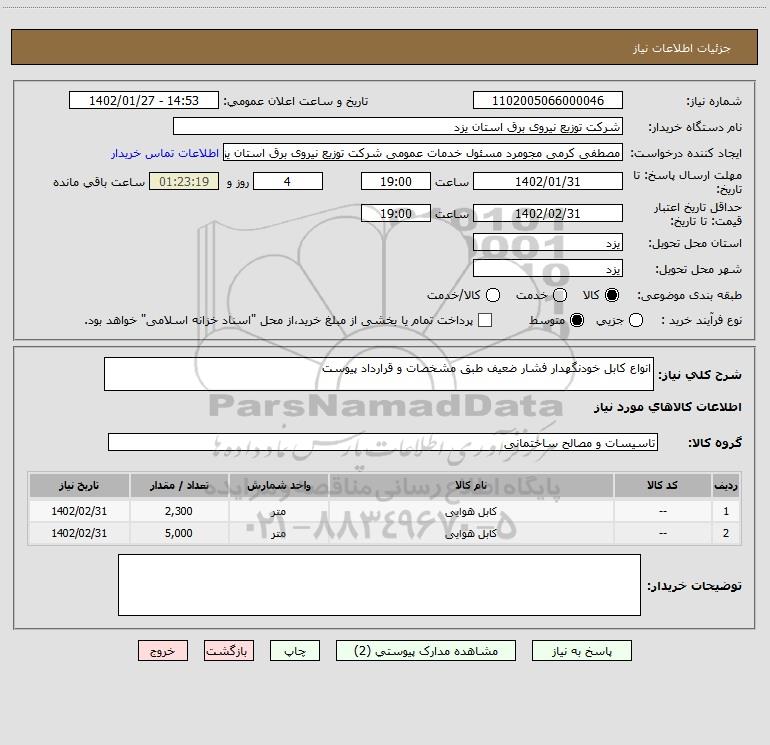Click the quantity cell 5,000
The height and width of the screenshot is (745, 770).
coord(179,533)
